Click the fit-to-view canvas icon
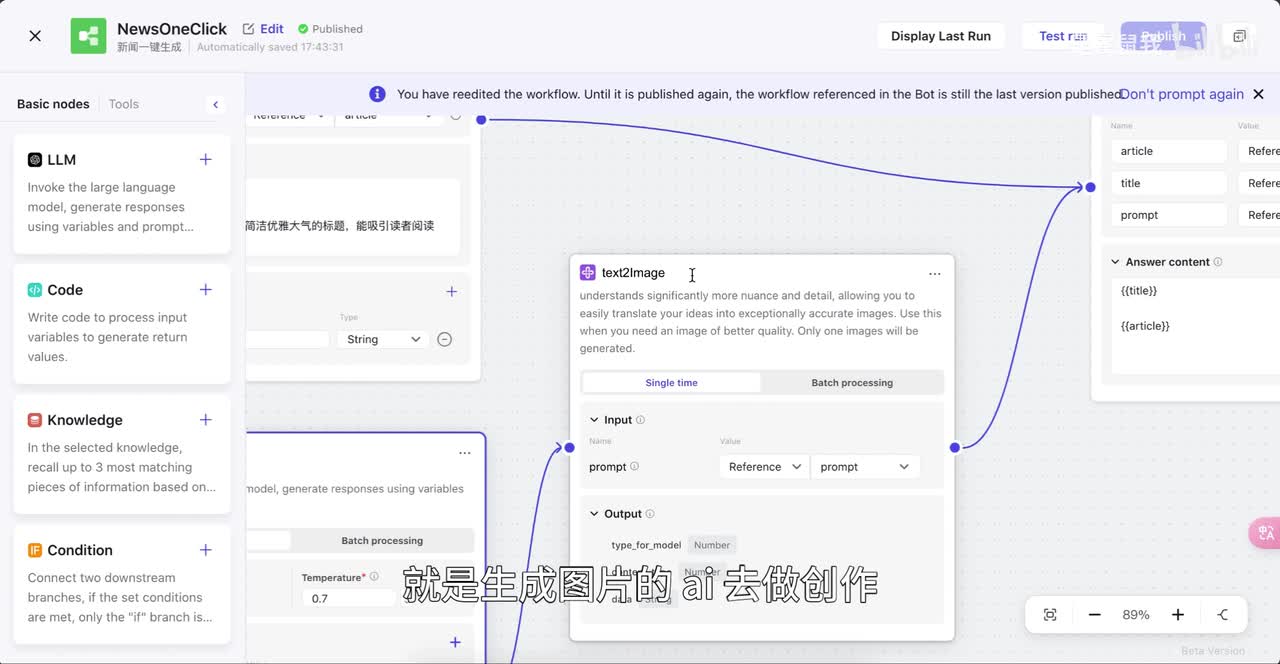The width and height of the screenshot is (1280, 664). pyautogui.click(x=1050, y=615)
